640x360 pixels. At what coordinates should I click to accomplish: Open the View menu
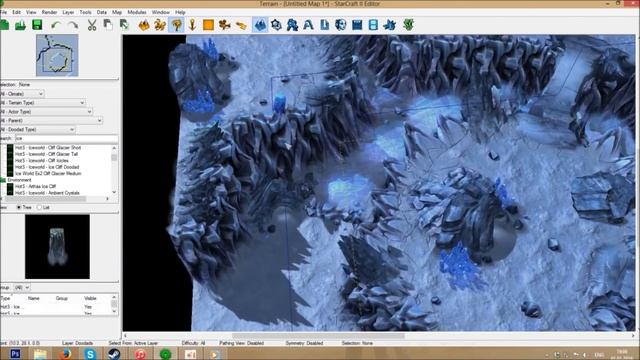pos(31,12)
